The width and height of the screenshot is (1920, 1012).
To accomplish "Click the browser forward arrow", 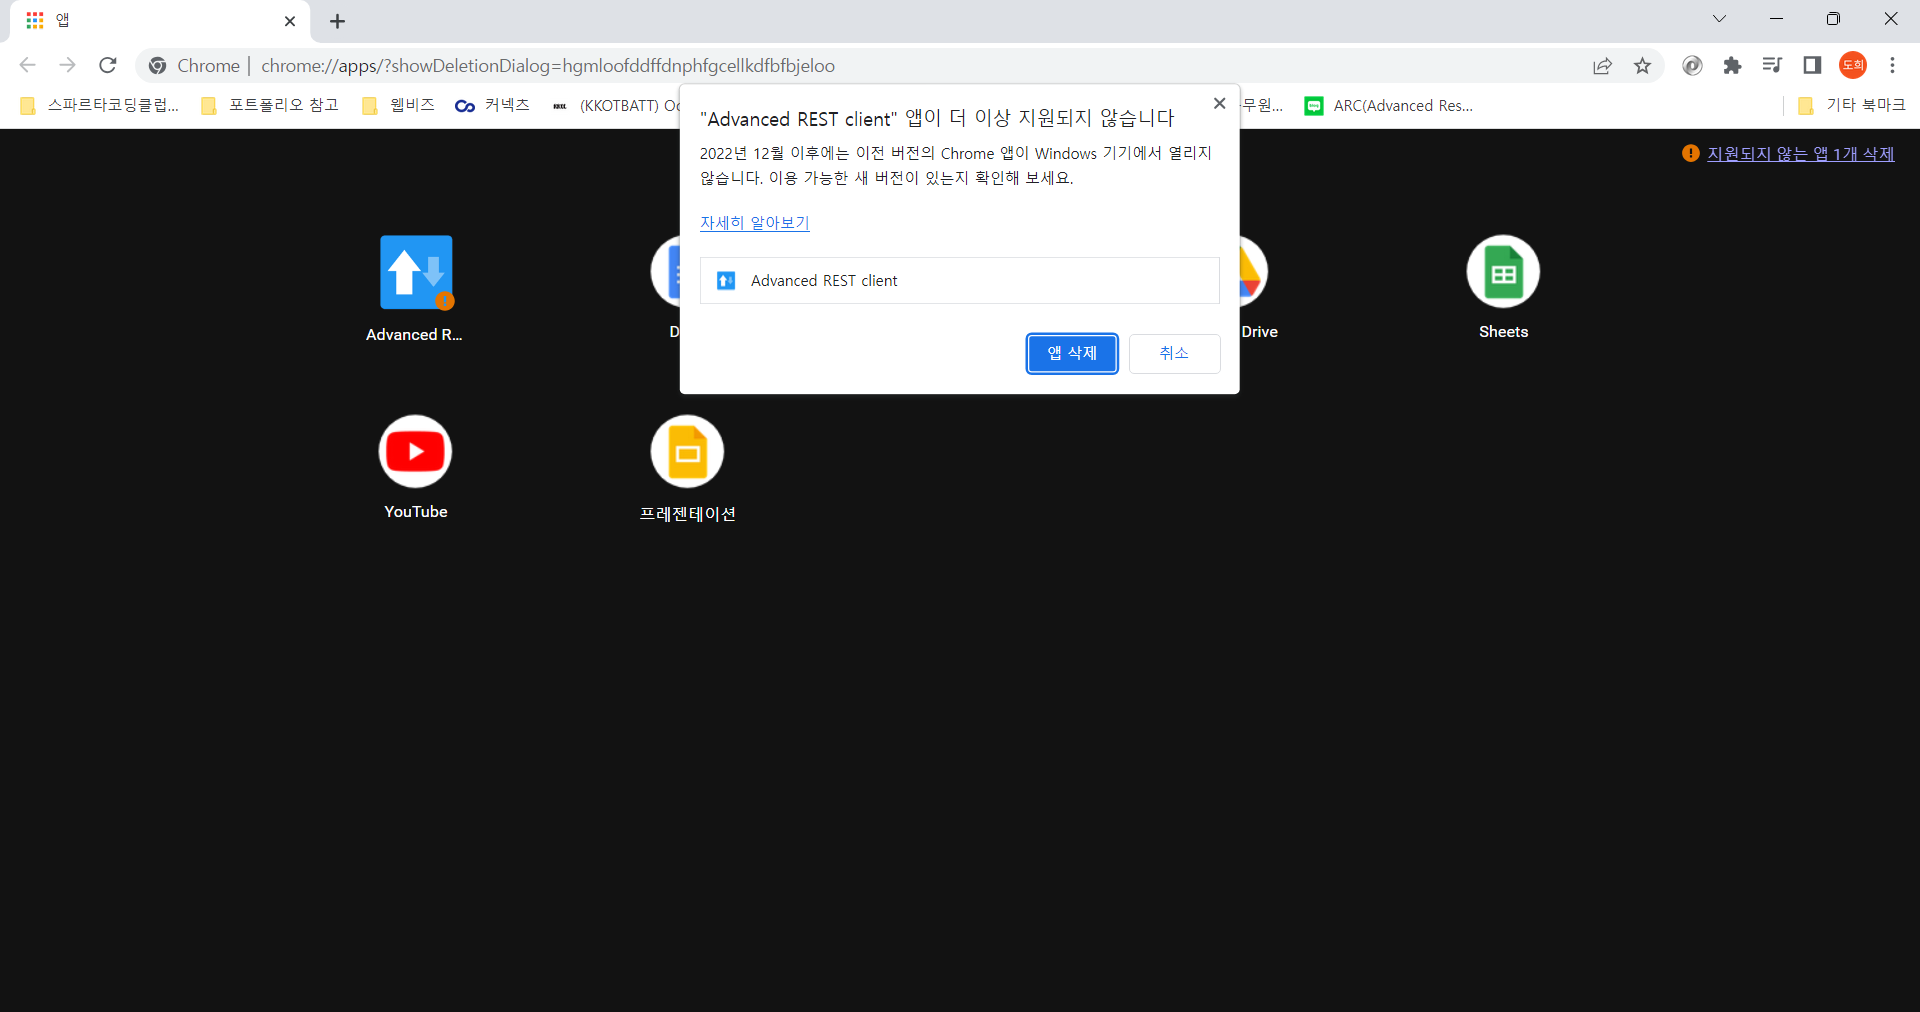I will click(x=68, y=65).
